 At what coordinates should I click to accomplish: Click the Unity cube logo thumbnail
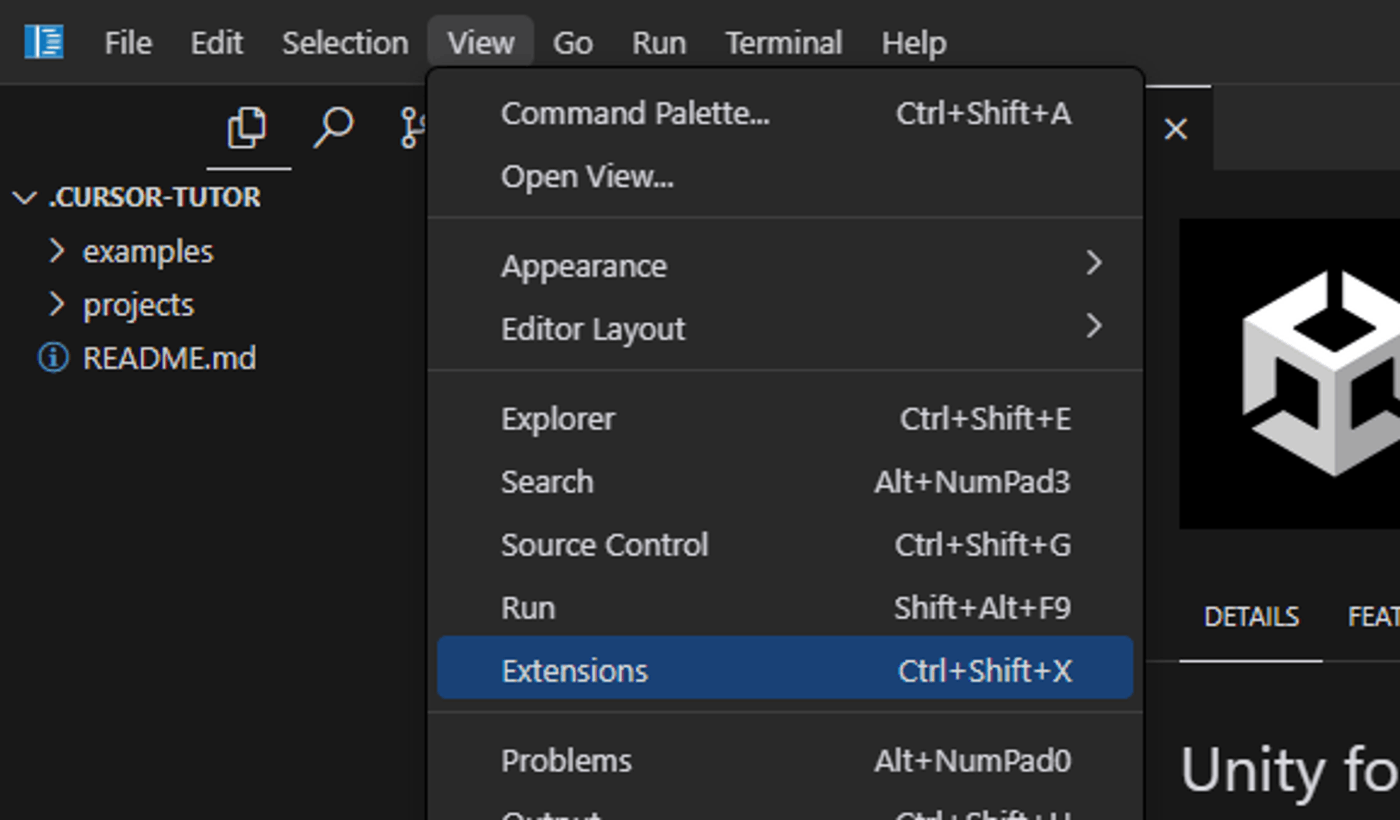[x=1290, y=373]
